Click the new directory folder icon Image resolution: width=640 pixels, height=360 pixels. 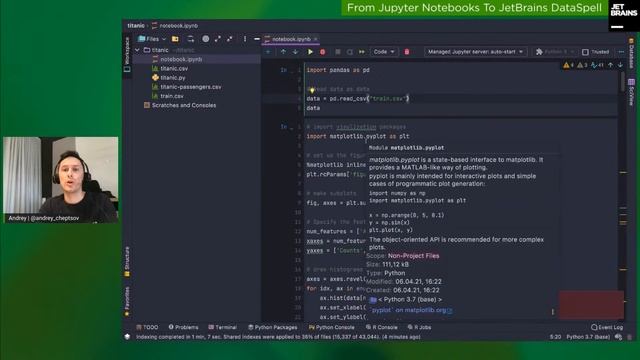[175, 39]
